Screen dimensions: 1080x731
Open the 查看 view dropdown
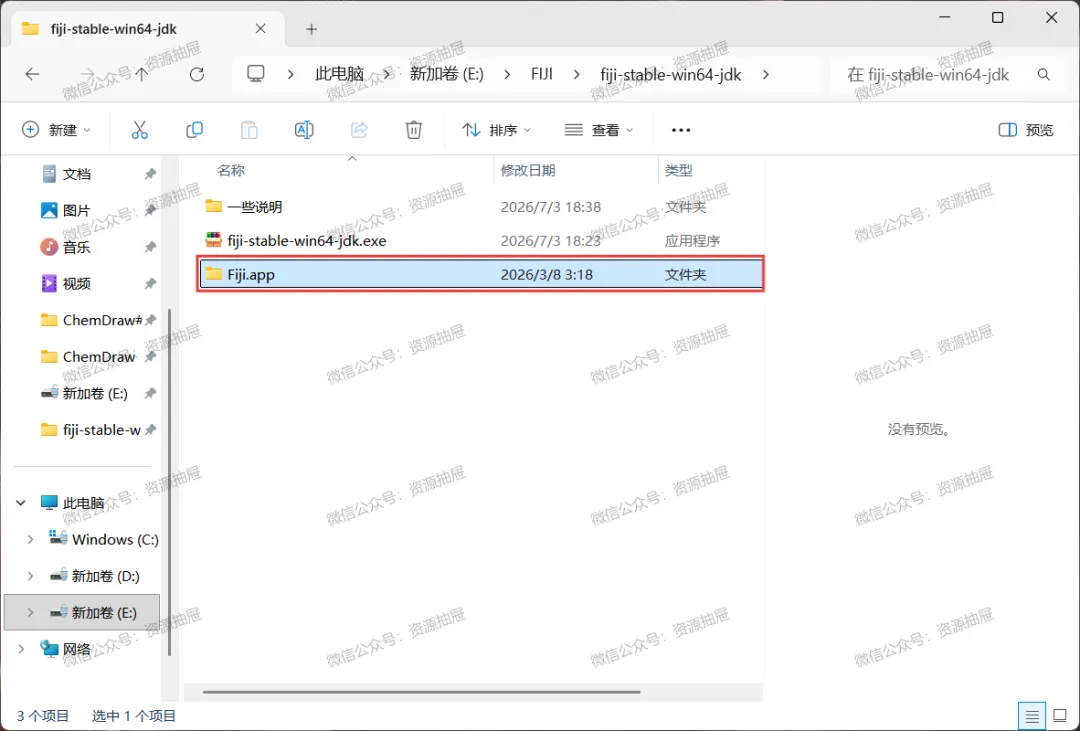pos(598,130)
